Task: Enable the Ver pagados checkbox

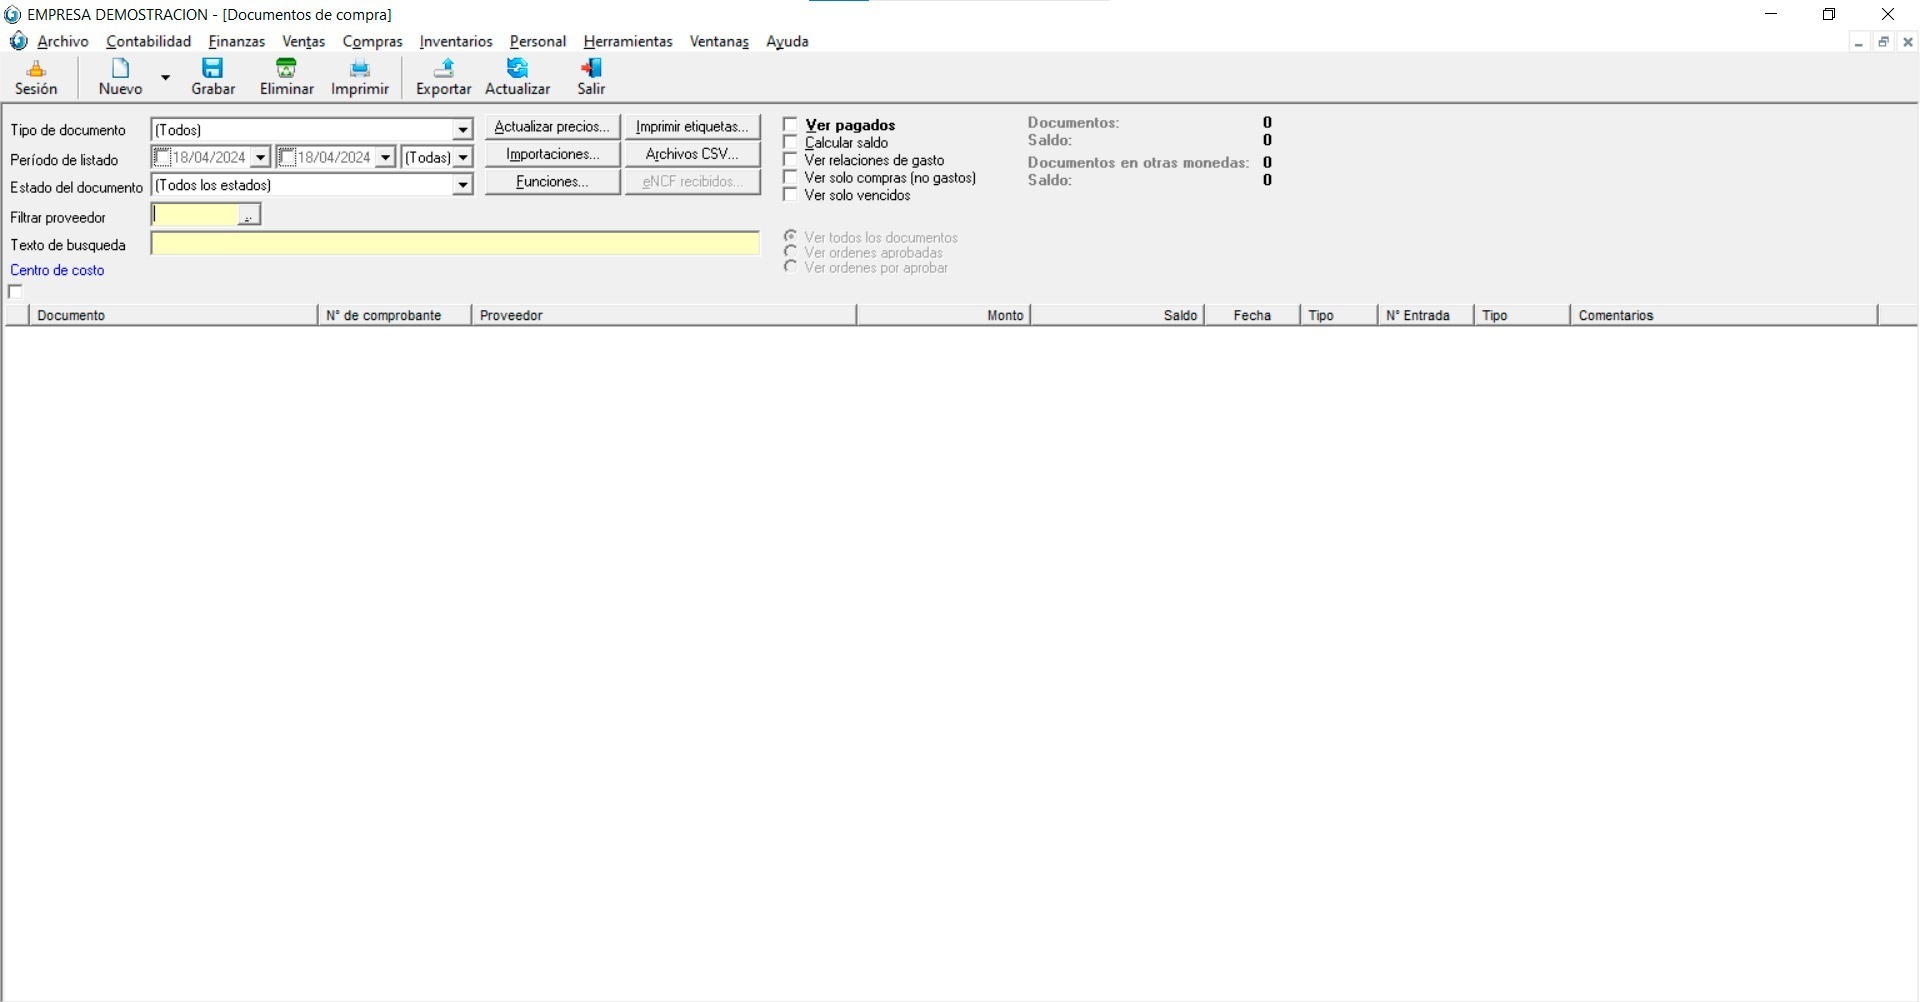Action: 791,125
